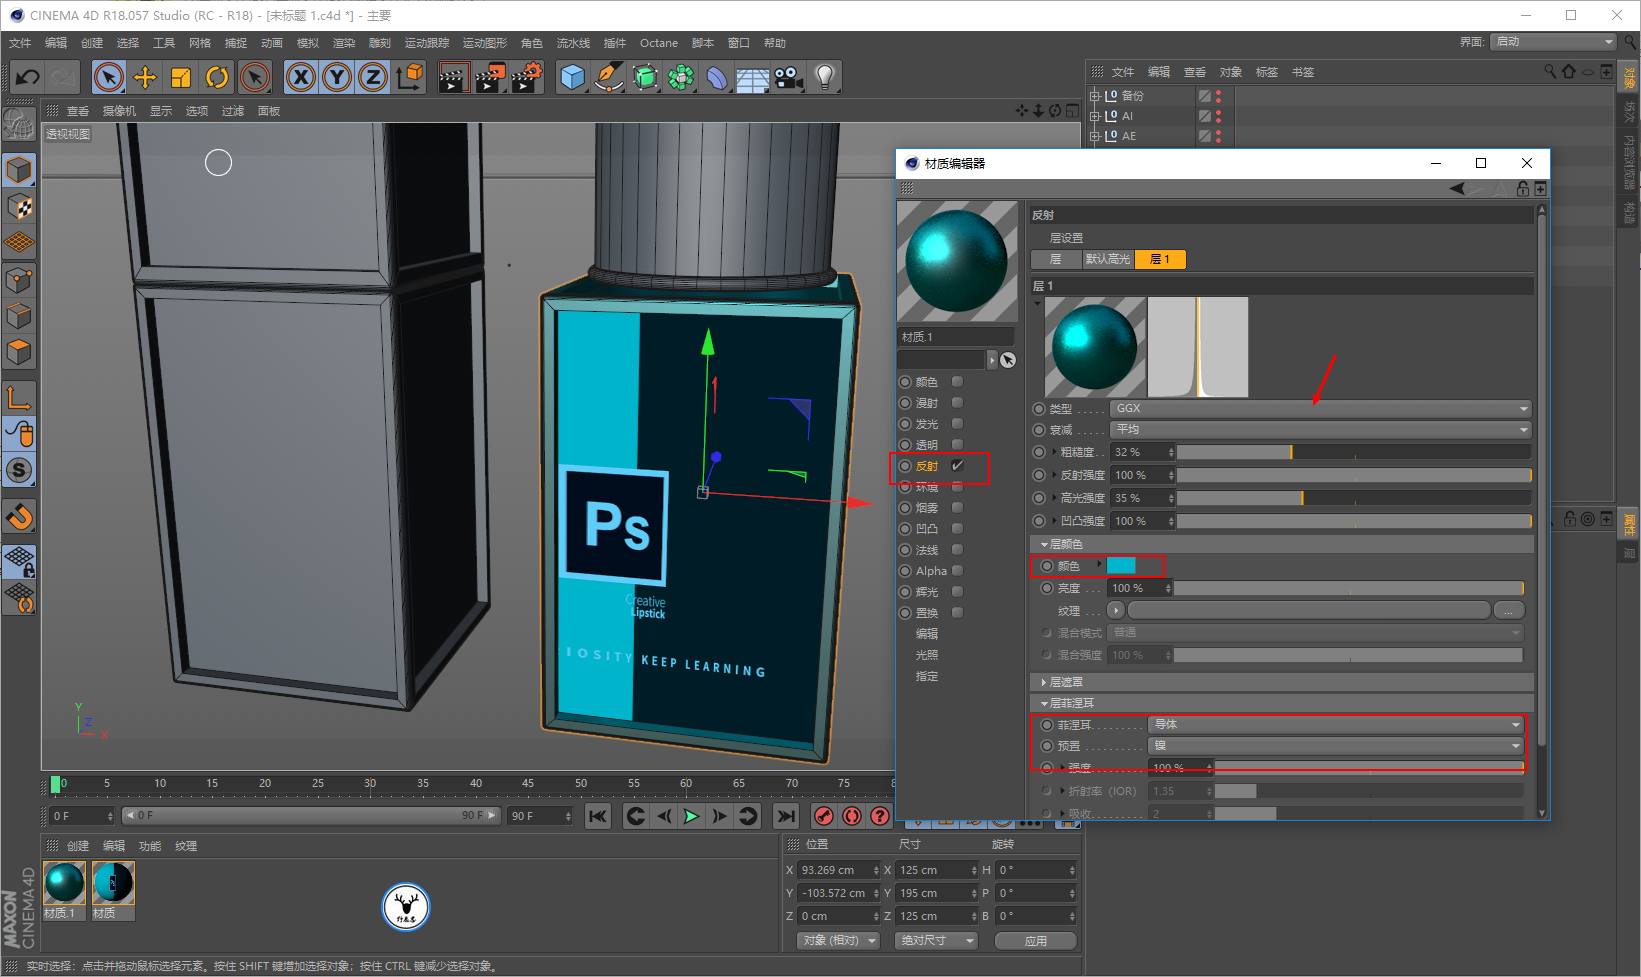This screenshot has width=1641, height=977.
Task: Click the autokeying button
Action: (852, 816)
